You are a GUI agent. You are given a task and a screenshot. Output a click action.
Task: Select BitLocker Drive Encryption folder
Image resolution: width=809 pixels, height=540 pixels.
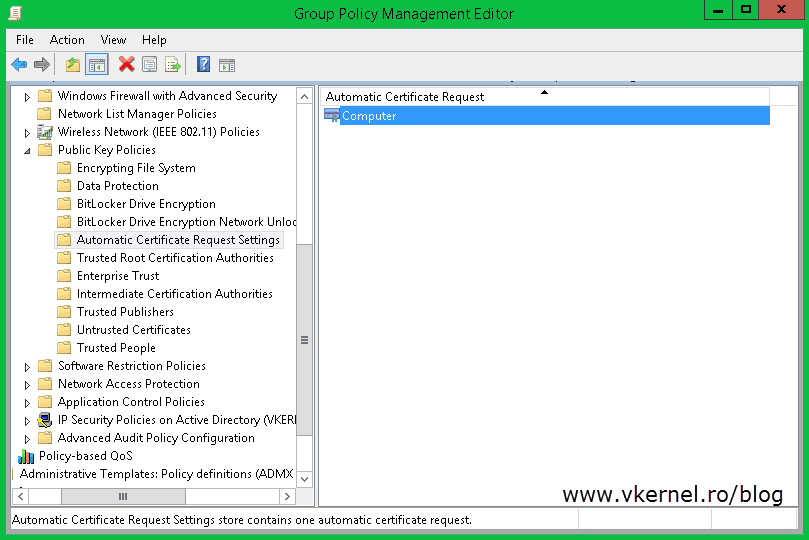(x=146, y=204)
